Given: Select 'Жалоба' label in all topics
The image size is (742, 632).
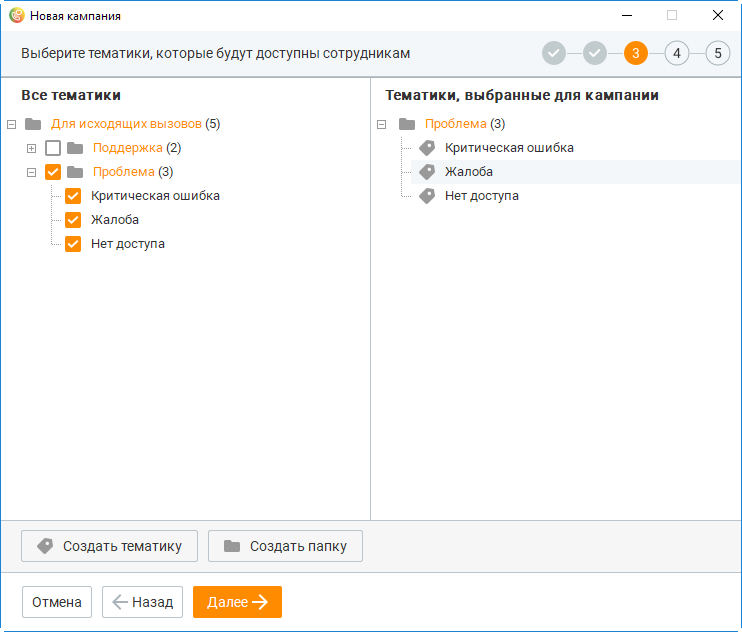Looking at the screenshot, I should click(115, 220).
